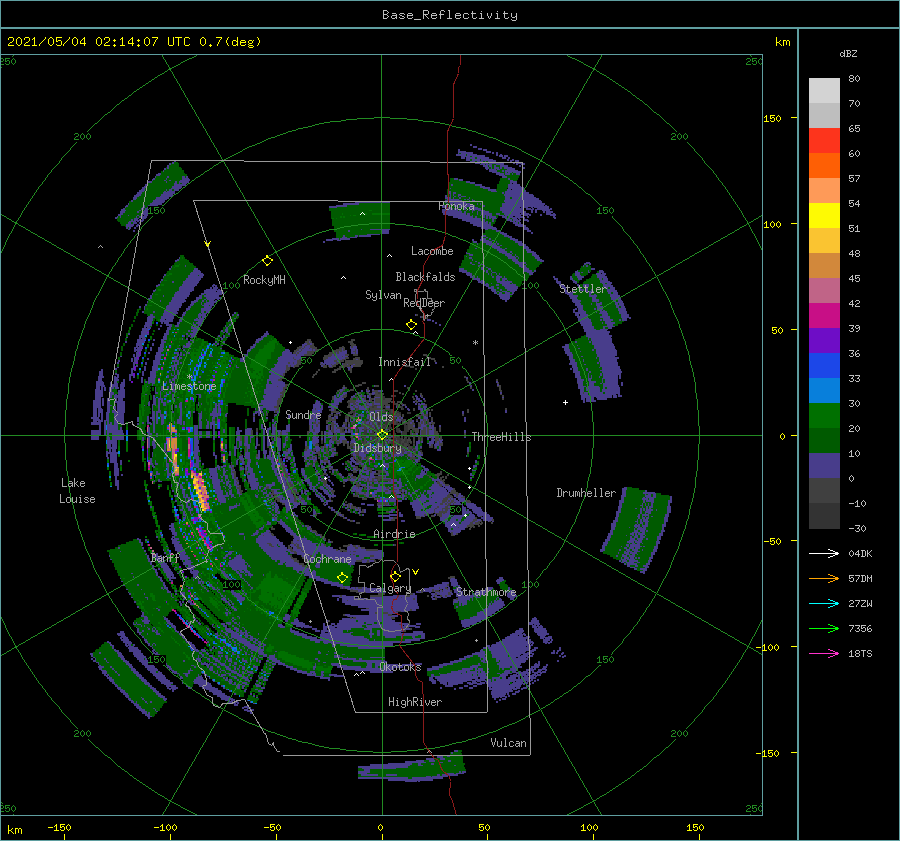Click the magenta 18TS arrow in legend

824,653
